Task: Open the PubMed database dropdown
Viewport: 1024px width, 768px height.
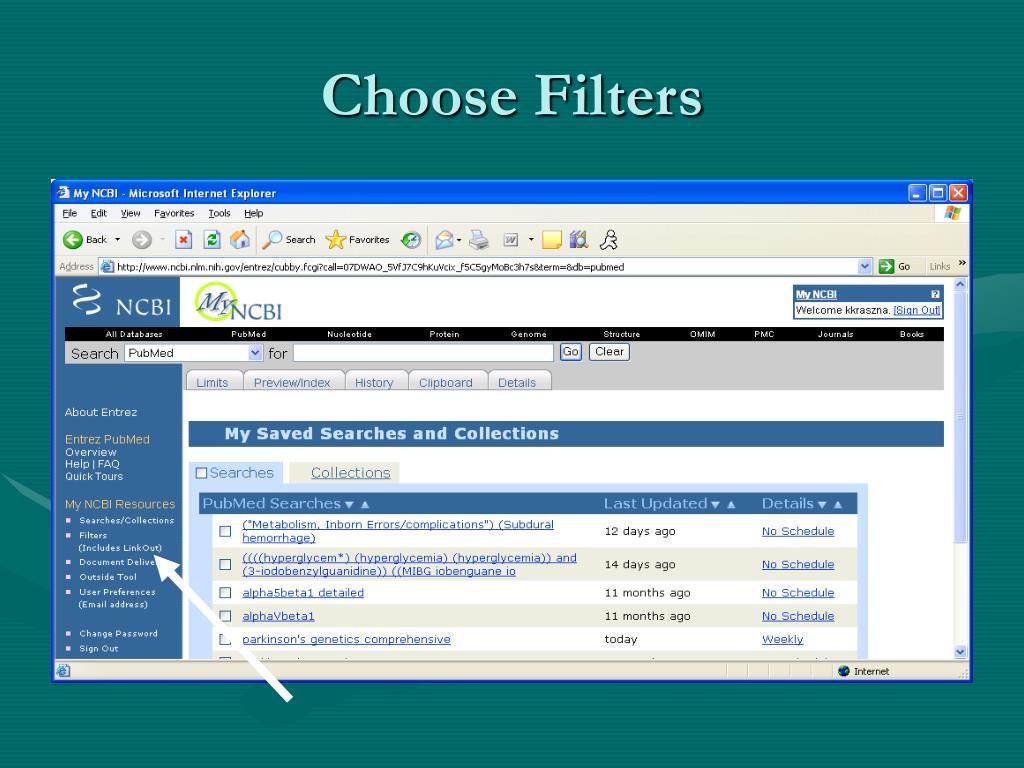Action: point(255,353)
